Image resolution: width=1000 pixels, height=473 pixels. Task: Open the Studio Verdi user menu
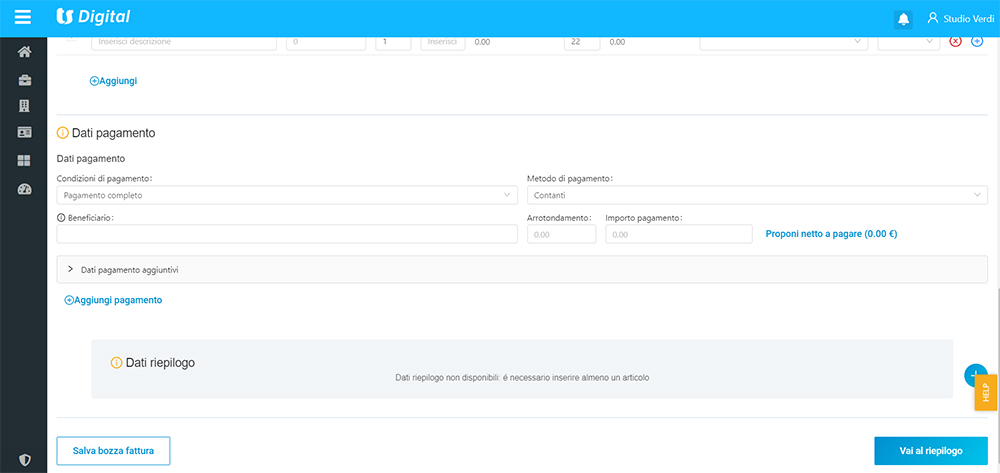(x=959, y=18)
